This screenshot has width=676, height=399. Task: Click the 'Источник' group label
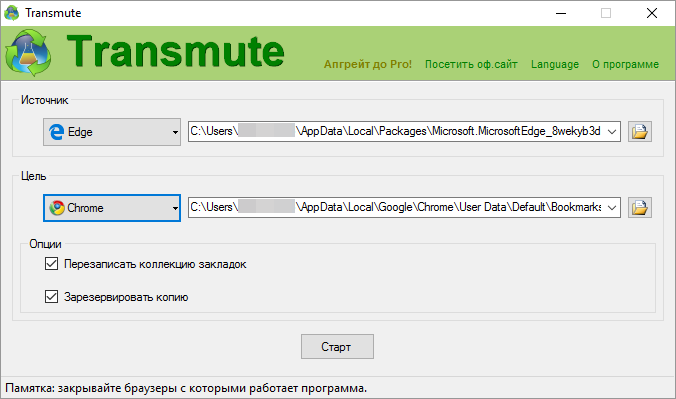[44, 100]
